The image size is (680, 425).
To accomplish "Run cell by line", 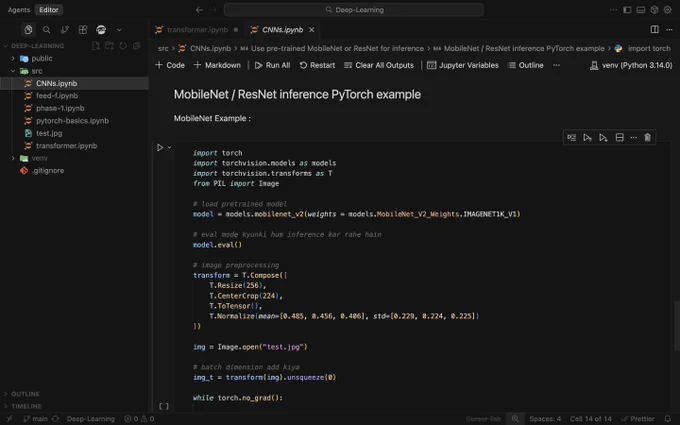I will (572, 137).
